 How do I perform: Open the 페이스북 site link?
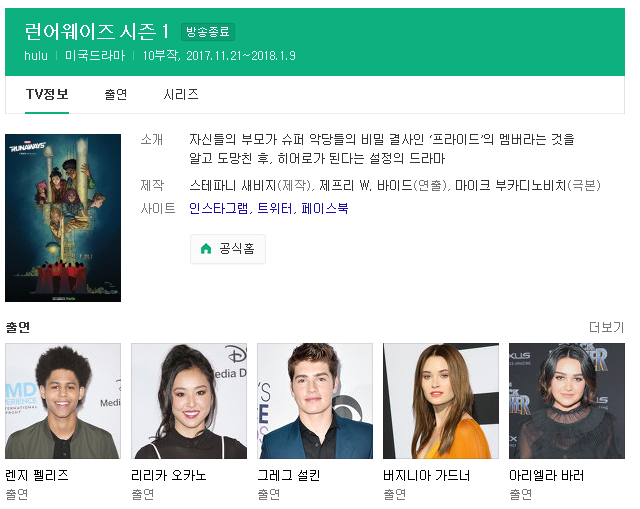(325, 209)
